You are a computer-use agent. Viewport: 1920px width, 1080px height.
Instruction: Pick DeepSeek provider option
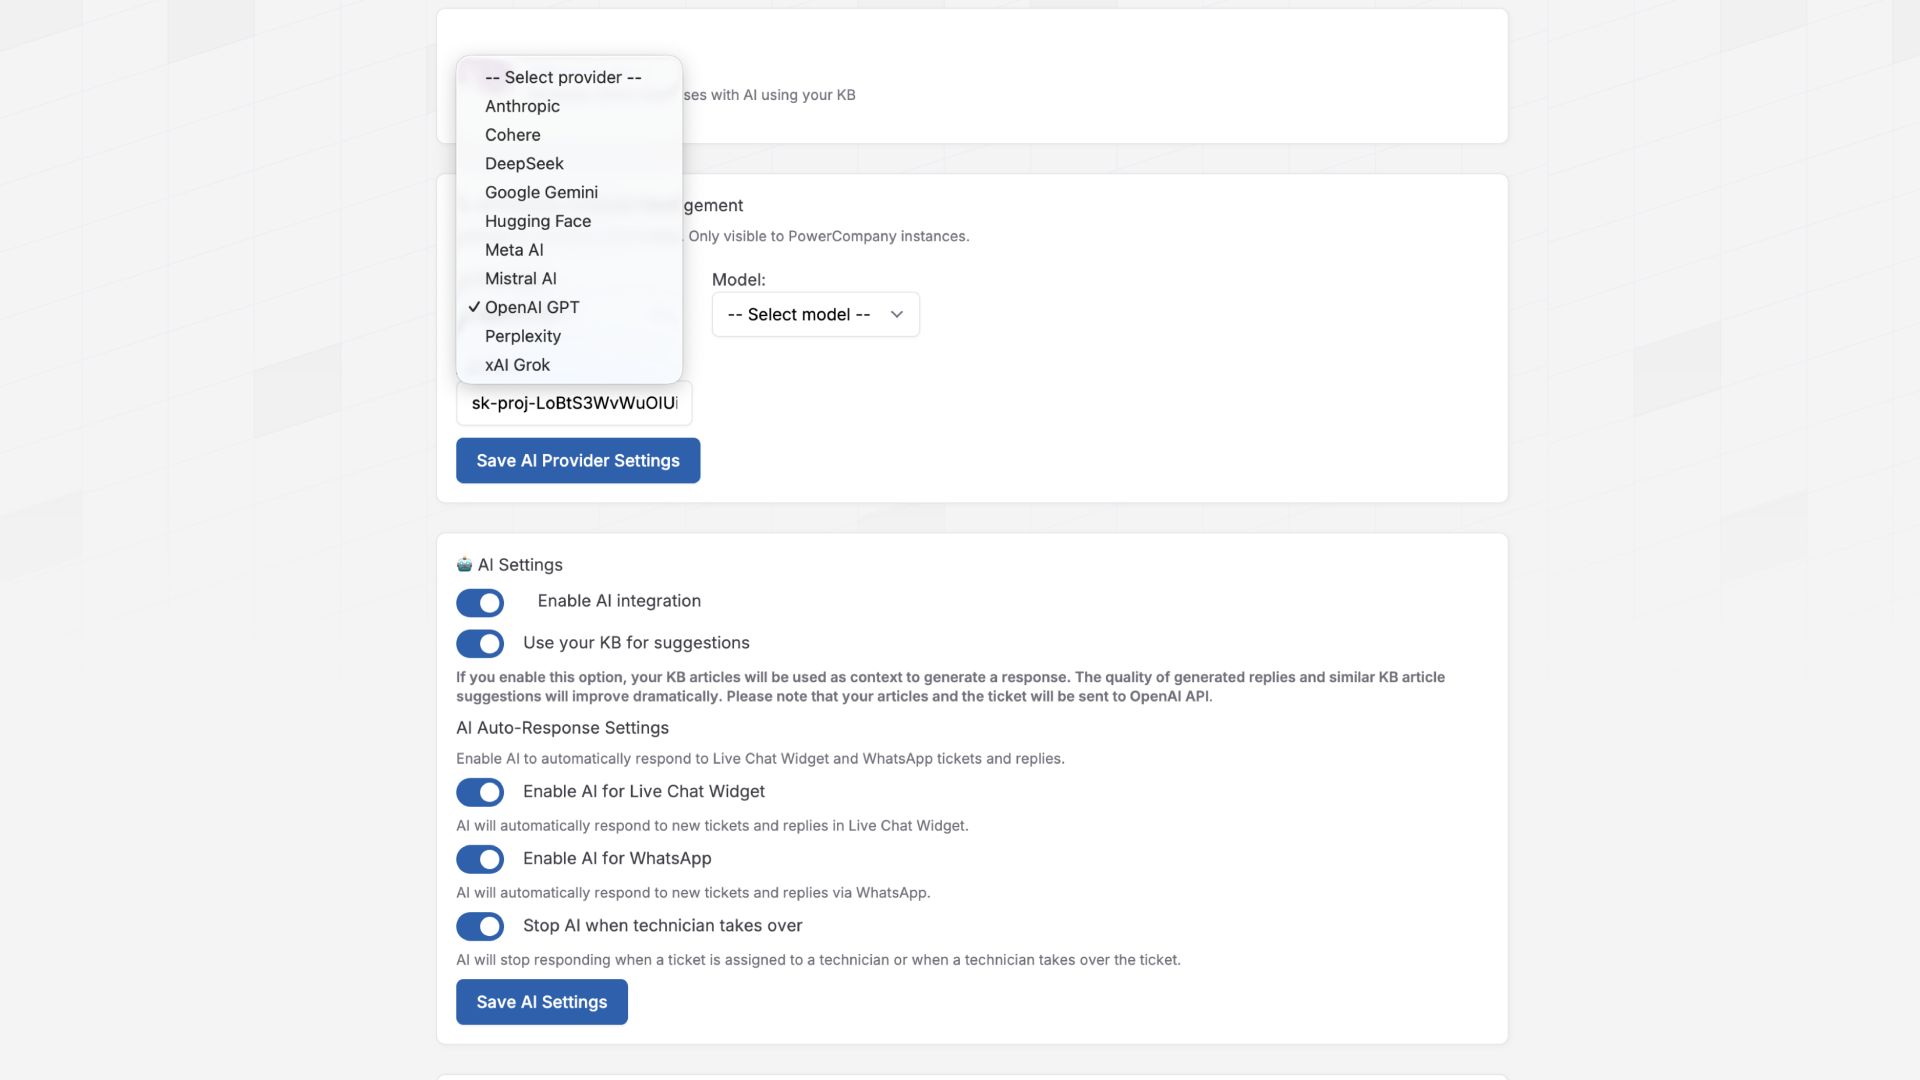tap(524, 164)
